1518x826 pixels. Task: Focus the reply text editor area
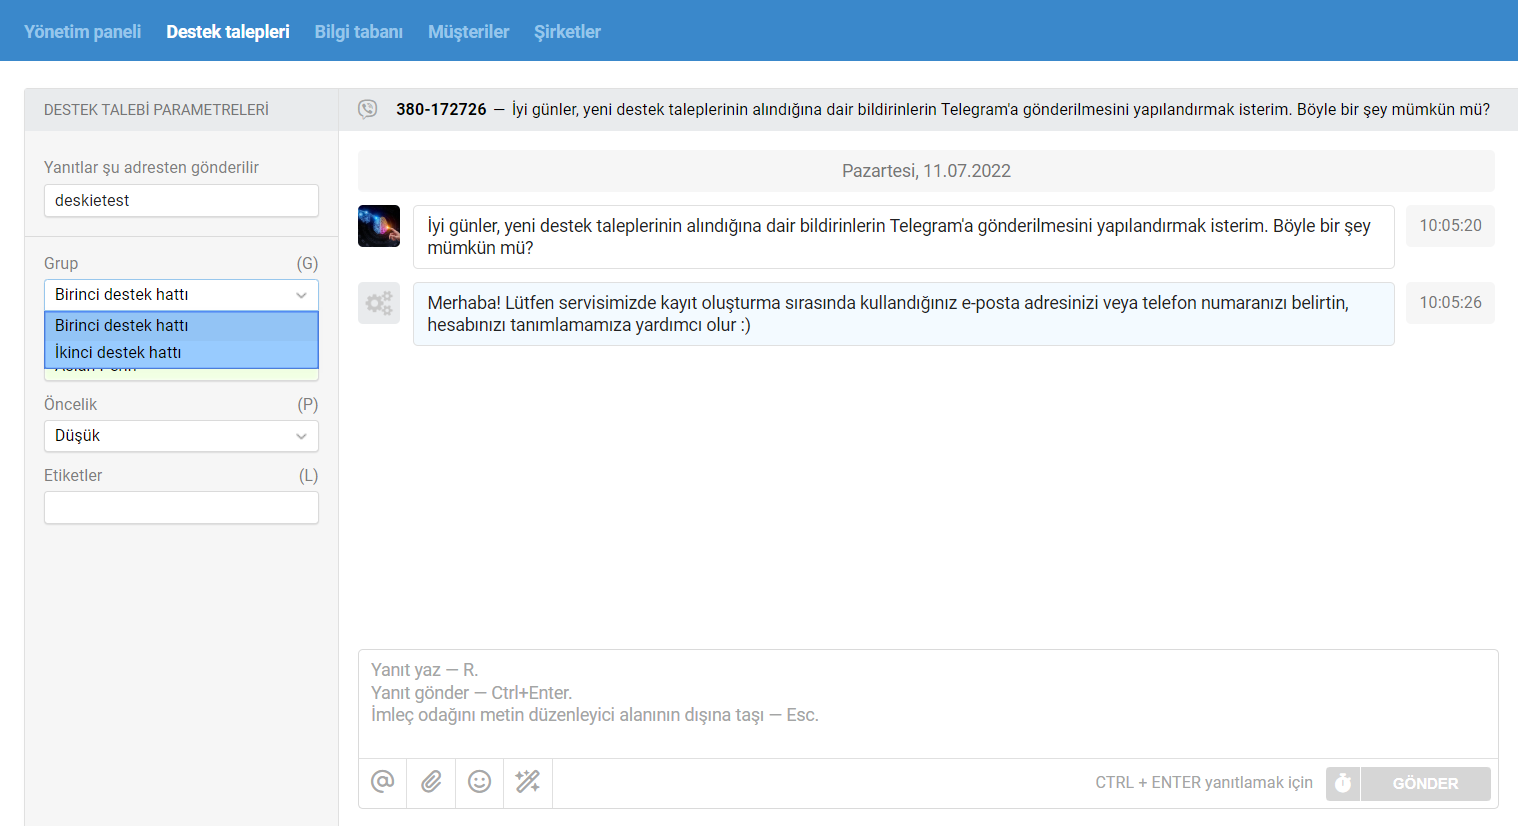928,704
